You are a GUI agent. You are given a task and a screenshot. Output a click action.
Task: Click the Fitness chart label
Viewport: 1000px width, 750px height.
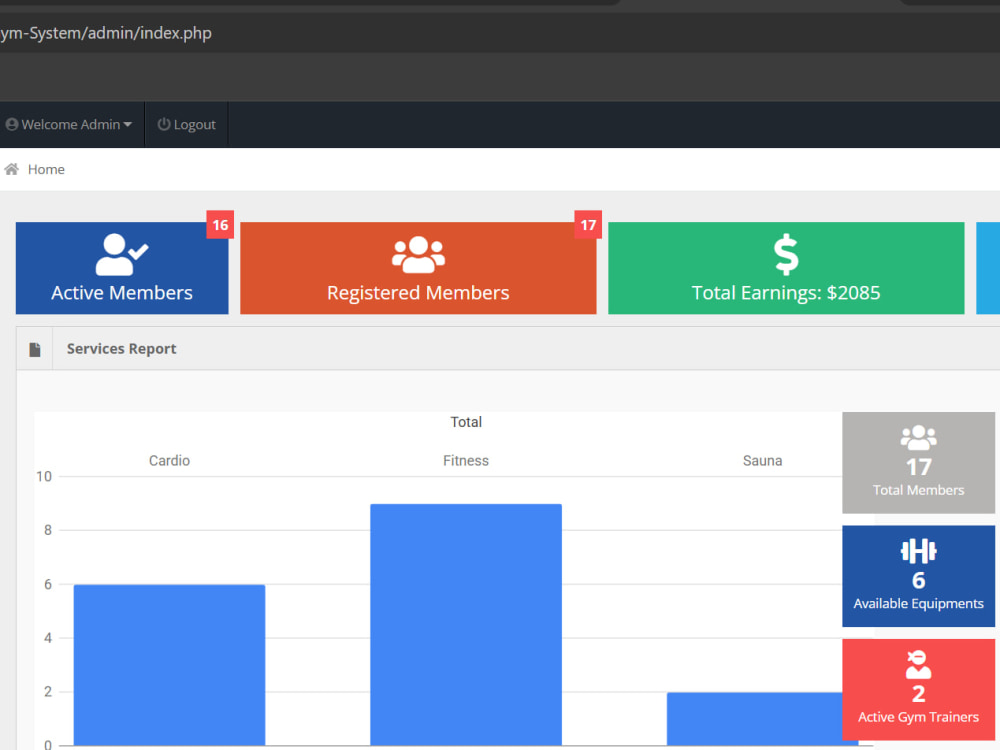[x=466, y=460]
